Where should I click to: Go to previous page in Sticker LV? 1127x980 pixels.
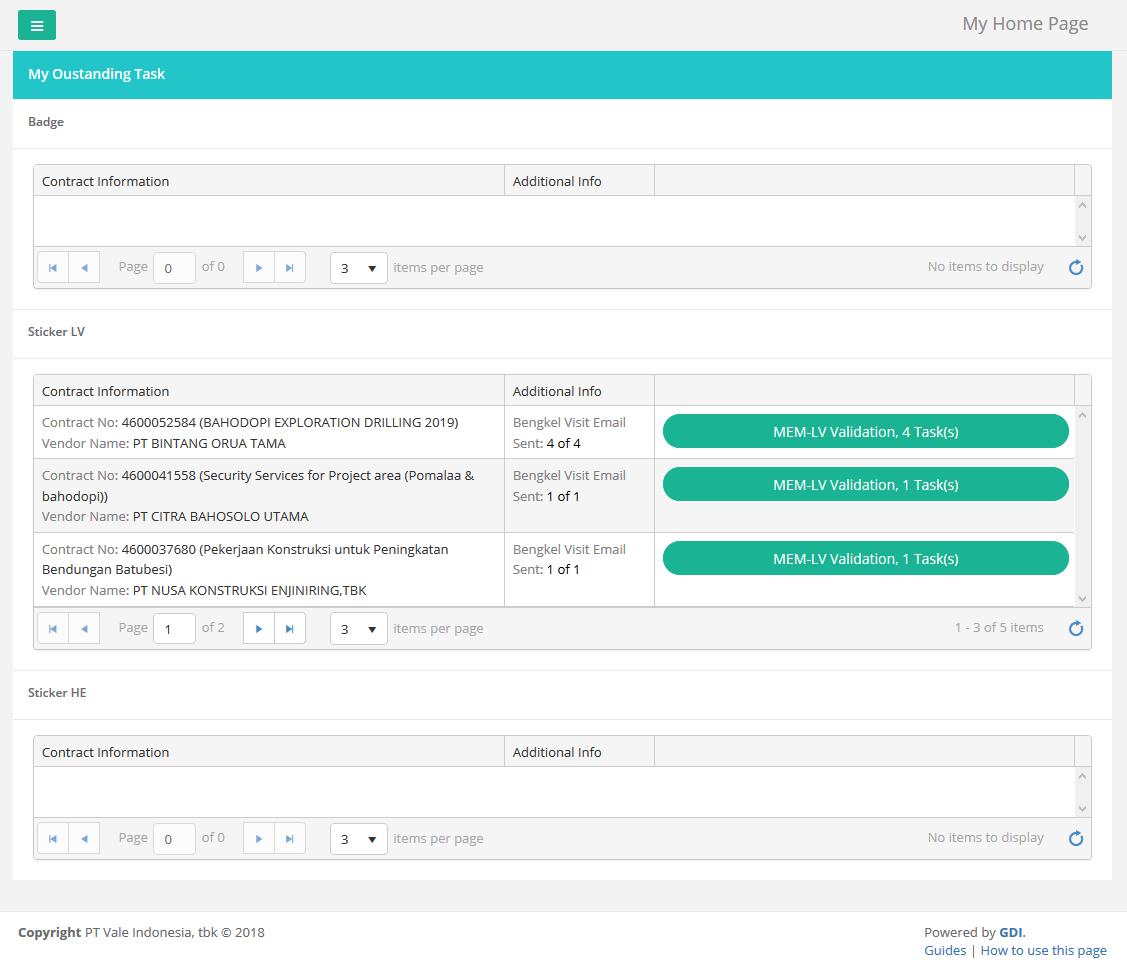[x=84, y=629]
